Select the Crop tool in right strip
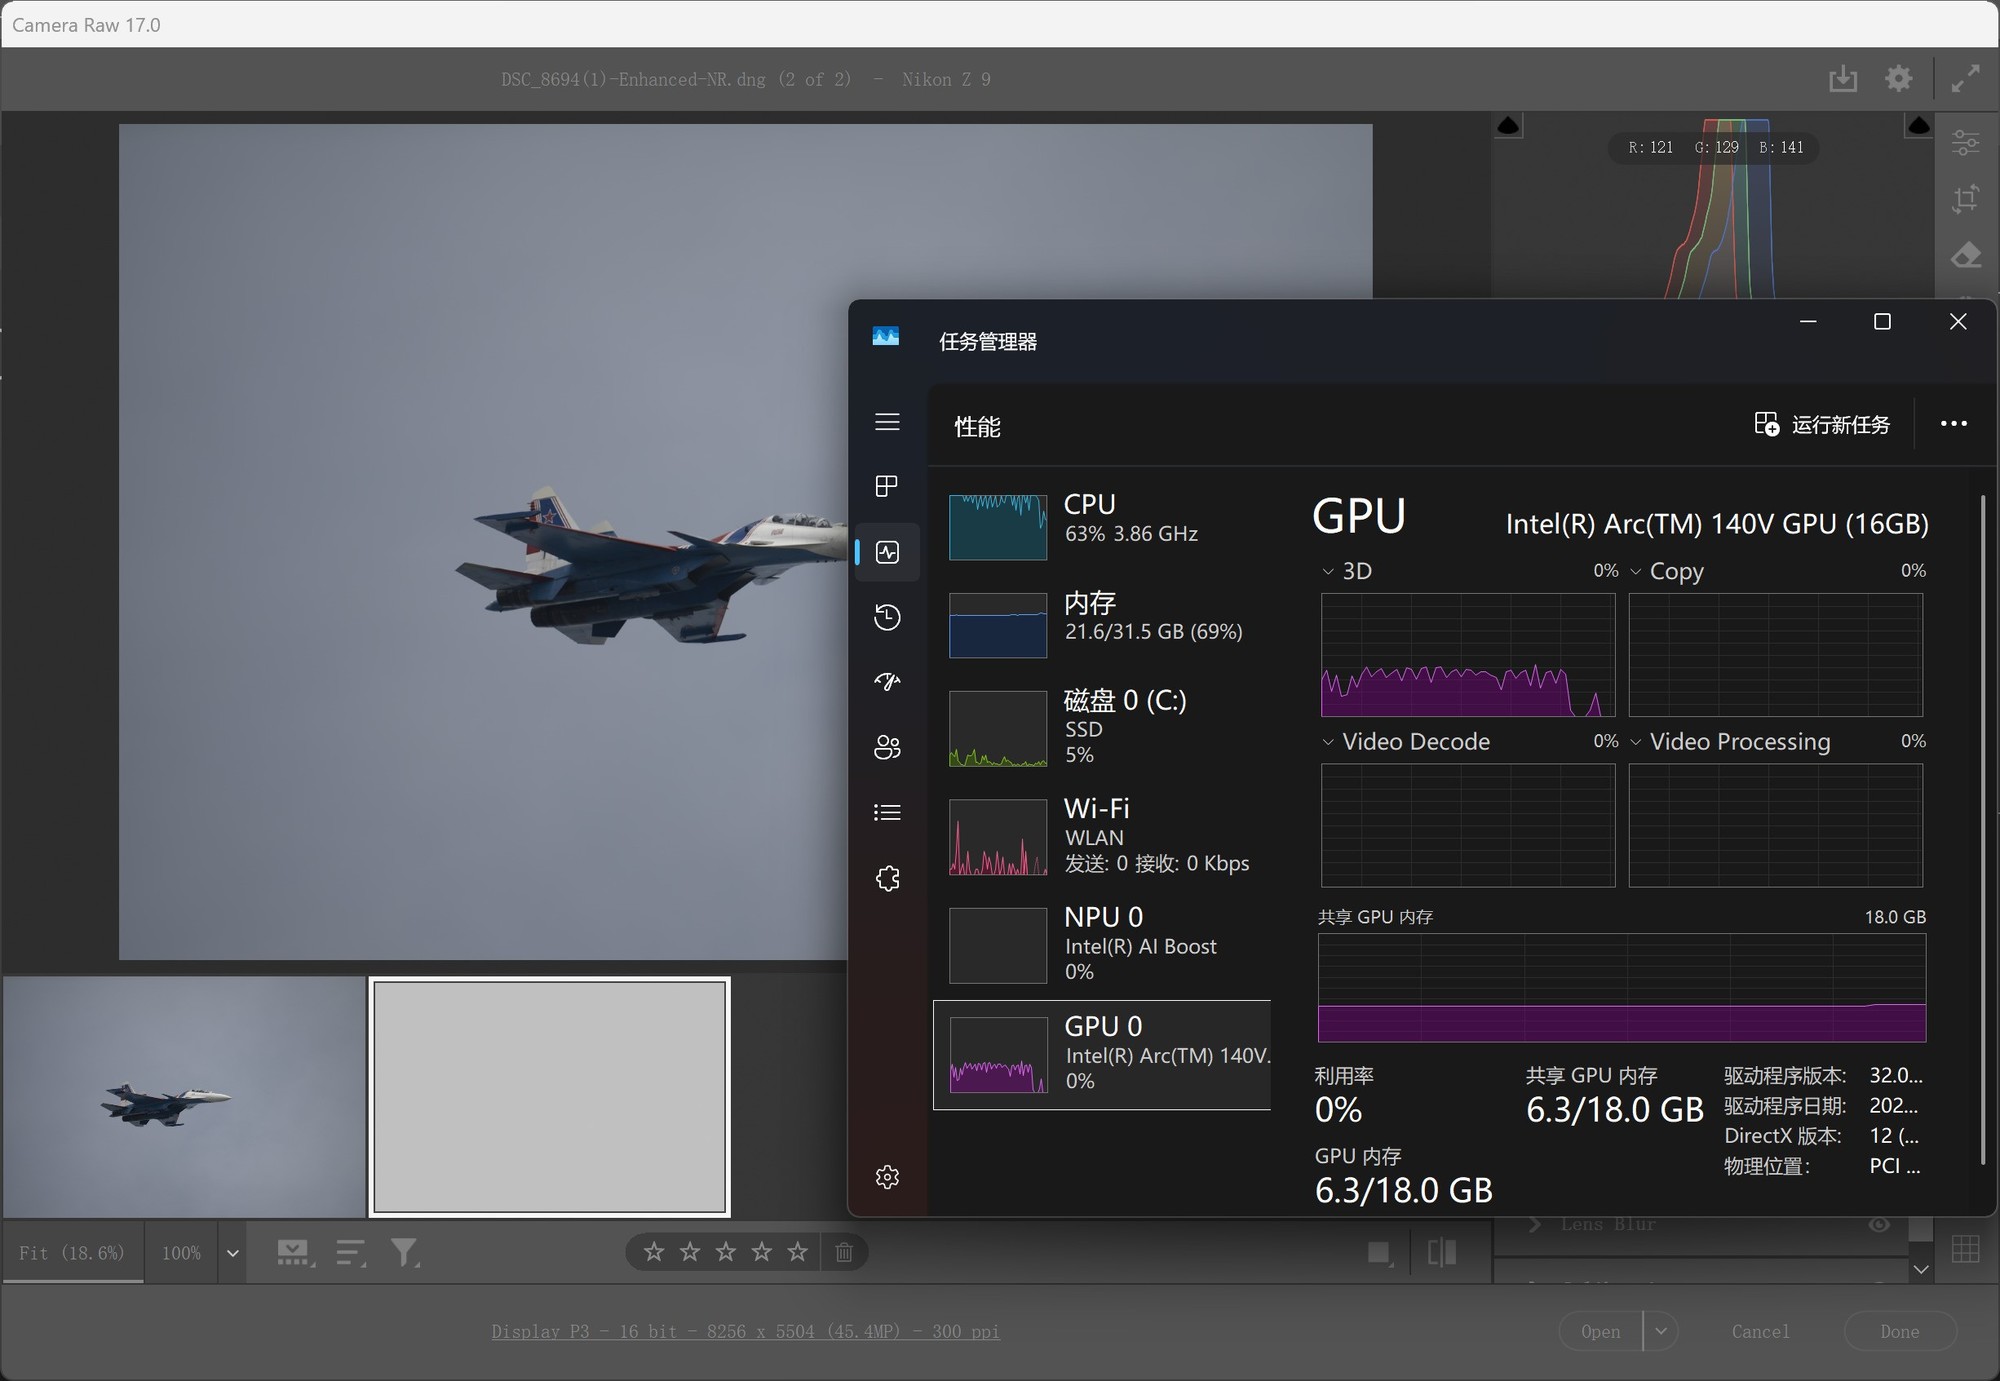Image resolution: width=2000 pixels, height=1381 pixels. tap(1965, 199)
